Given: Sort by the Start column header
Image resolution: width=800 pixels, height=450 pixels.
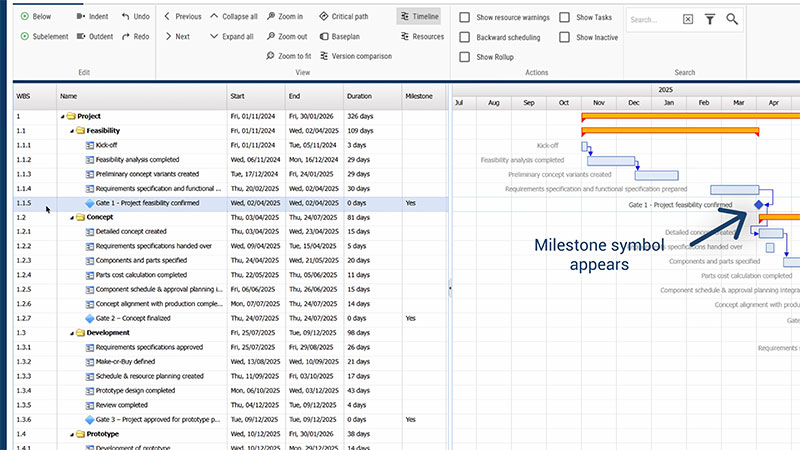Looking at the screenshot, I should [256, 96].
